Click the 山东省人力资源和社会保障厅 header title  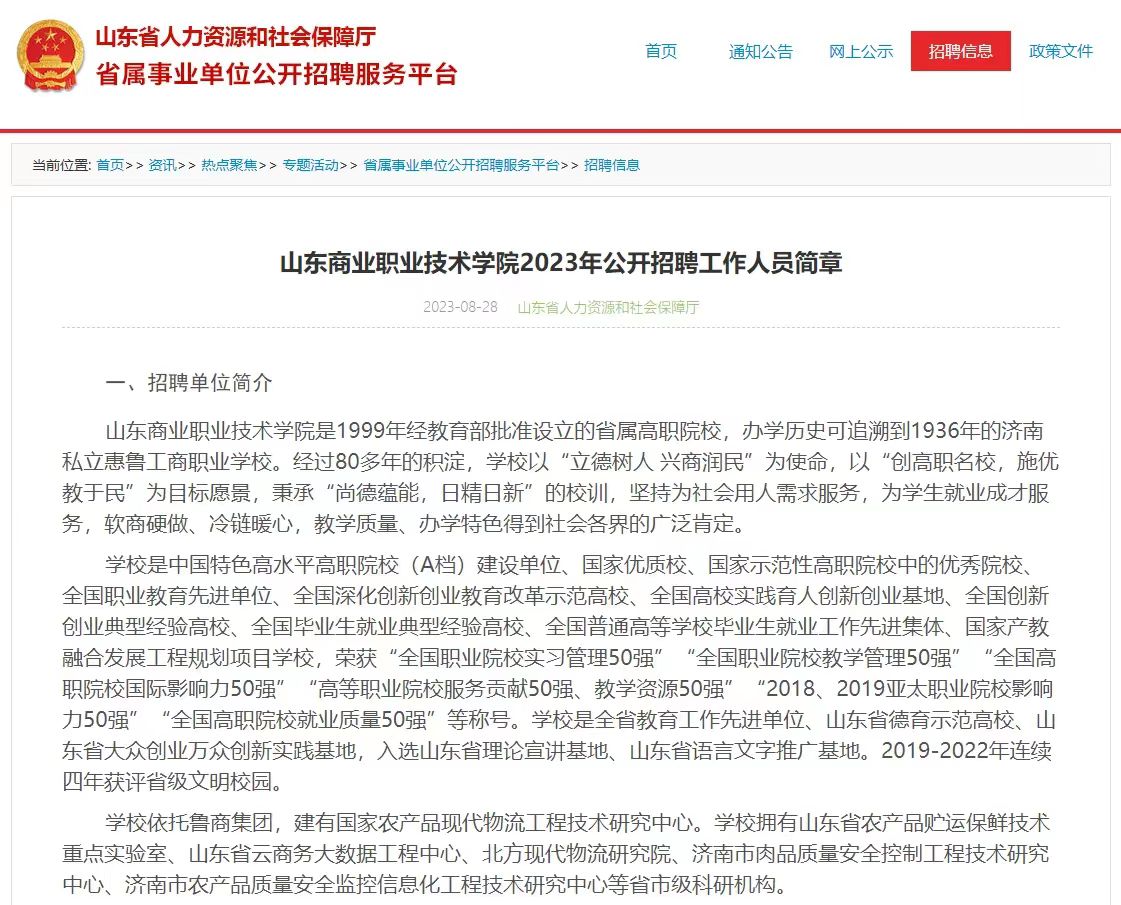click(235, 37)
